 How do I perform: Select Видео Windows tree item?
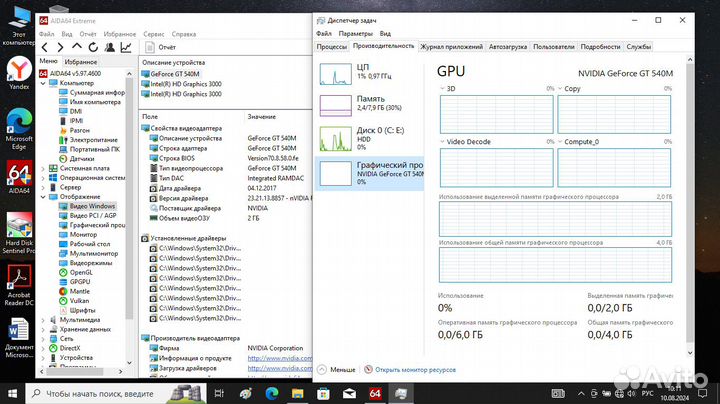point(87,206)
